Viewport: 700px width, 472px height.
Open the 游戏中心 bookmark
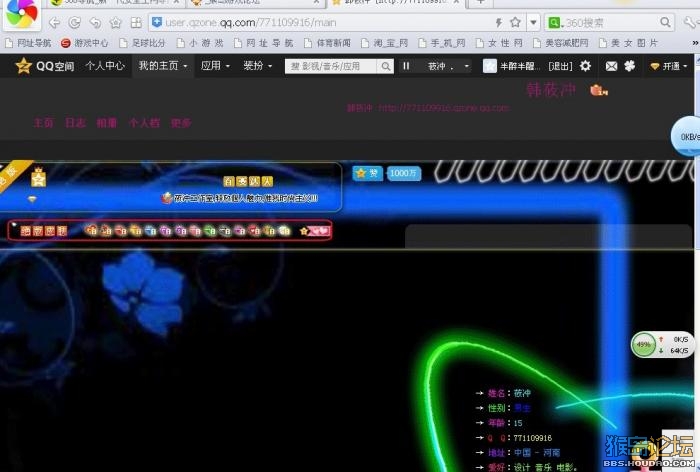84,43
